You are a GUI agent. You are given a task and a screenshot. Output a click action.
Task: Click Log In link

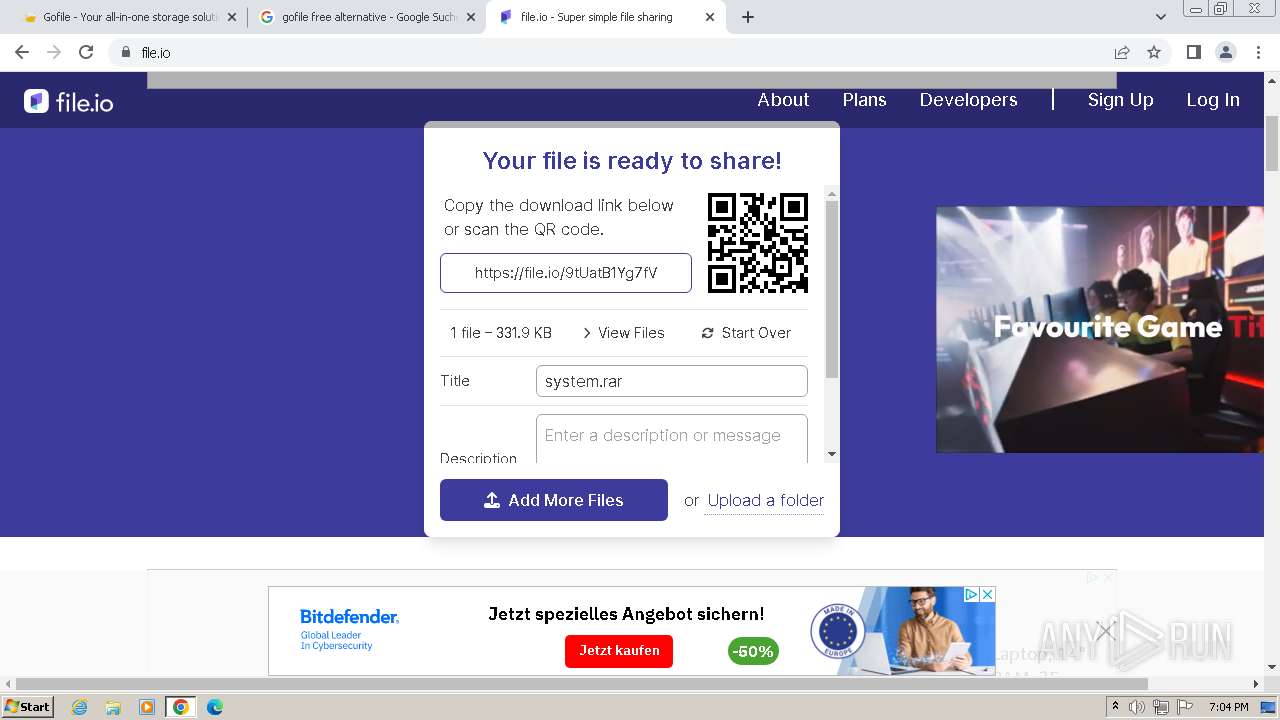[x=1213, y=100]
